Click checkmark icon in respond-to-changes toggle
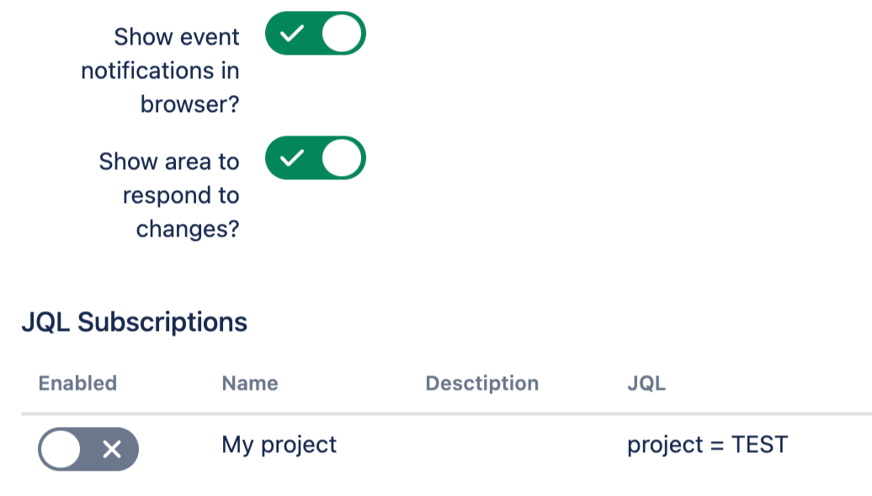Screen dimensions: 872x496 tap(291, 158)
